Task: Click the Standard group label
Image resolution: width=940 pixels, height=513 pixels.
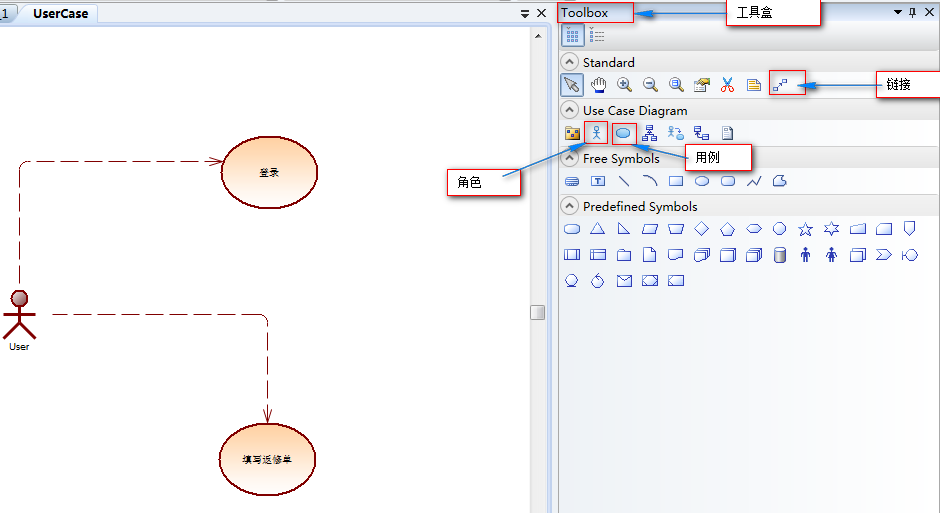Action: click(608, 62)
